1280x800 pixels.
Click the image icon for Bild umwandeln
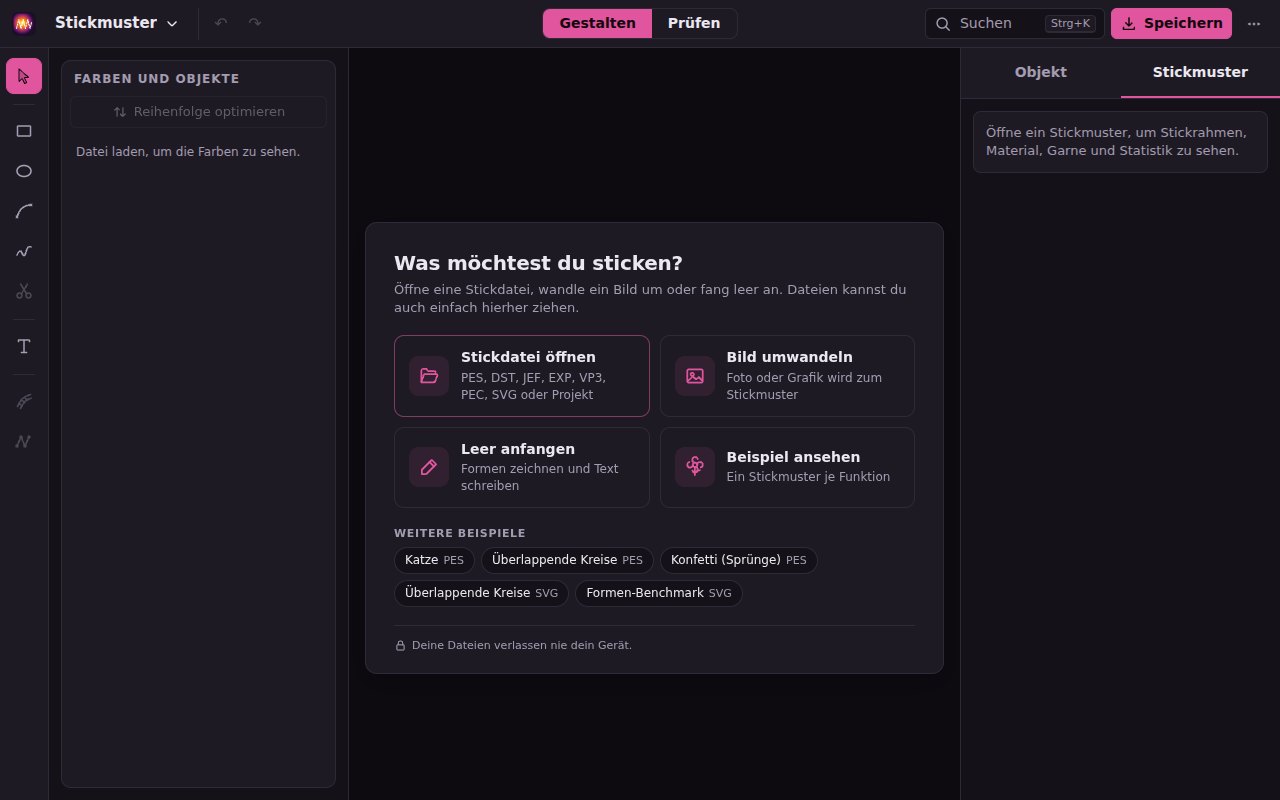(x=695, y=376)
